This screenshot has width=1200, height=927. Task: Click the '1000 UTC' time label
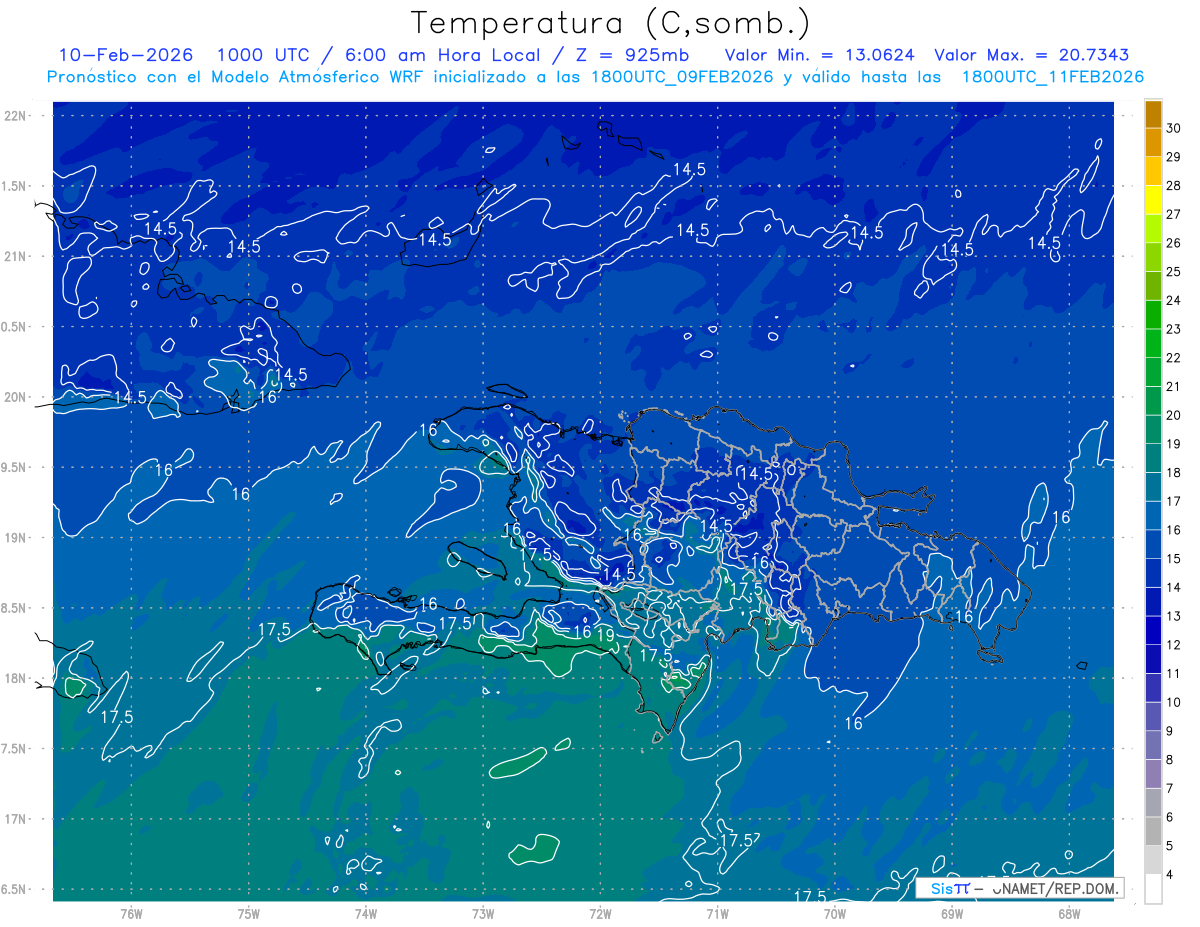point(265,55)
